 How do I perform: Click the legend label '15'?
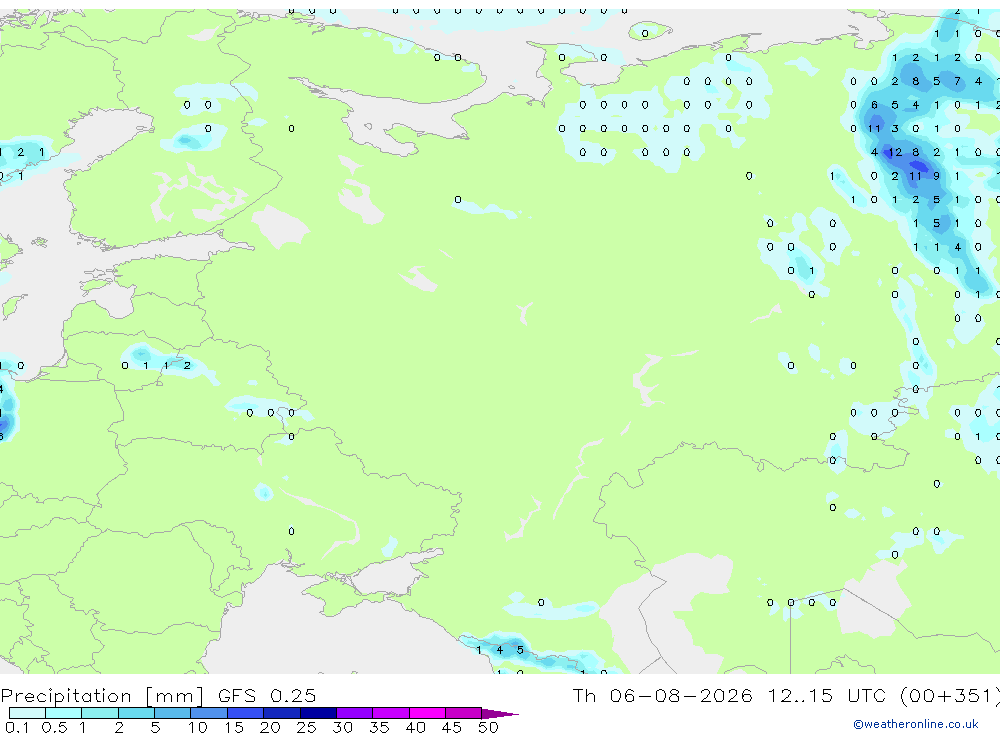tap(234, 727)
